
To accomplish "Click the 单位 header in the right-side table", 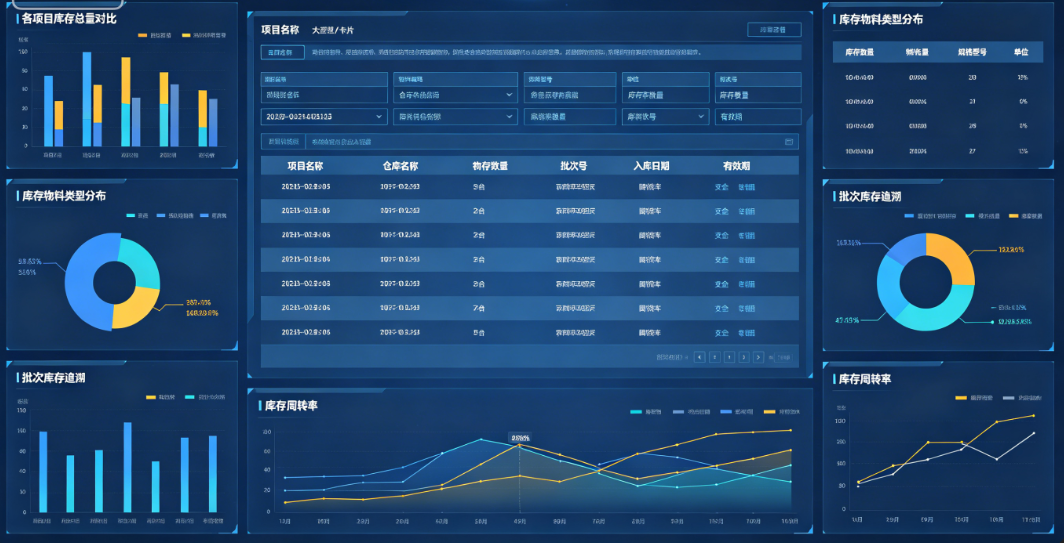I will (1021, 52).
